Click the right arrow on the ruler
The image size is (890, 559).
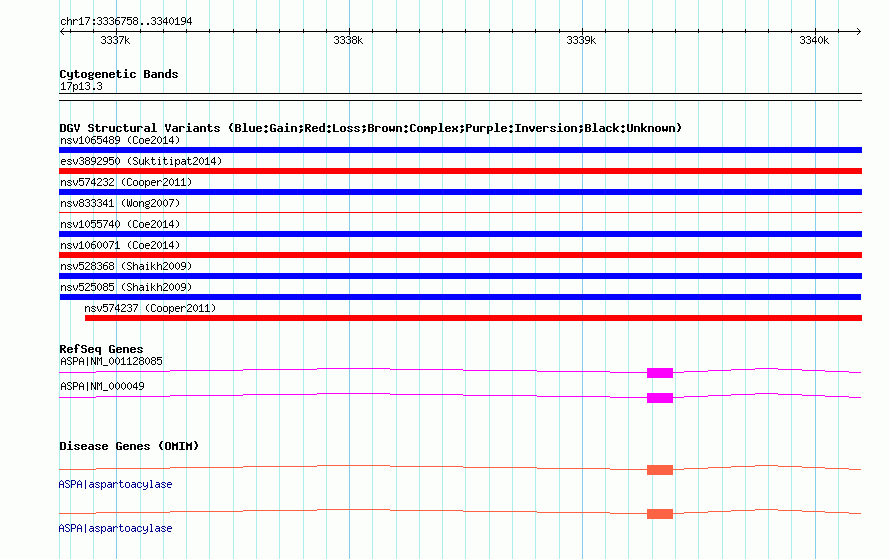(x=858, y=32)
